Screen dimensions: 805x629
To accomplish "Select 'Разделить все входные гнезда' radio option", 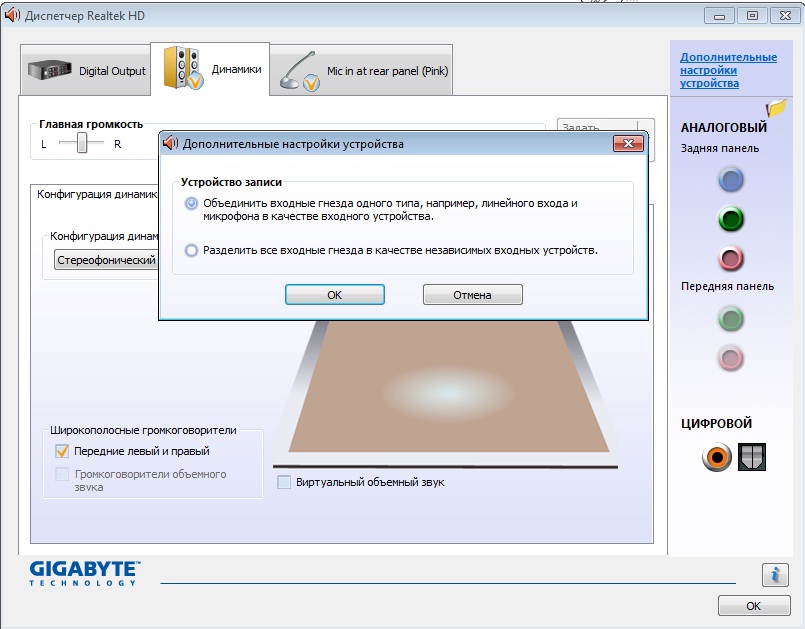I will [x=191, y=251].
